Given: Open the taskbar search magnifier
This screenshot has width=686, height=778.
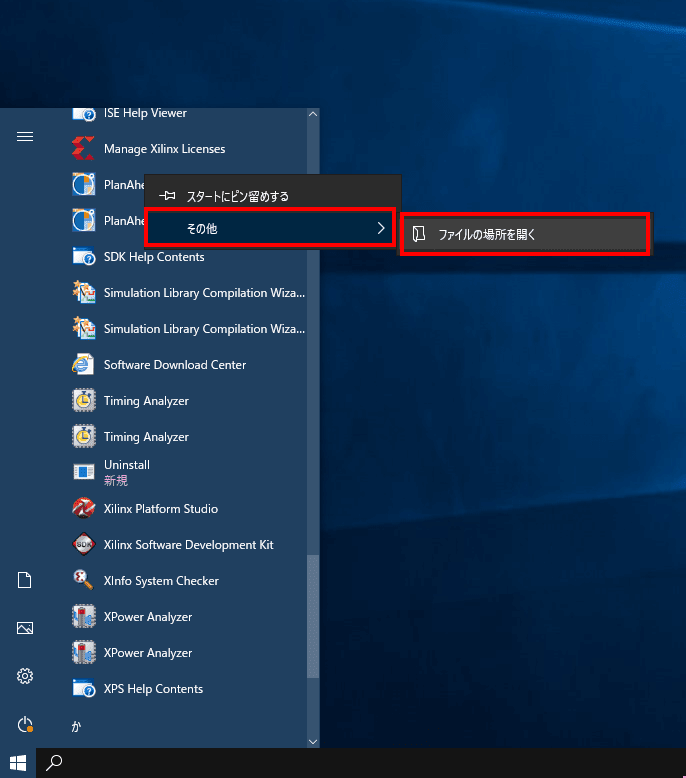Looking at the screenshot, I should pyautogui.click(x=55, y=762).
